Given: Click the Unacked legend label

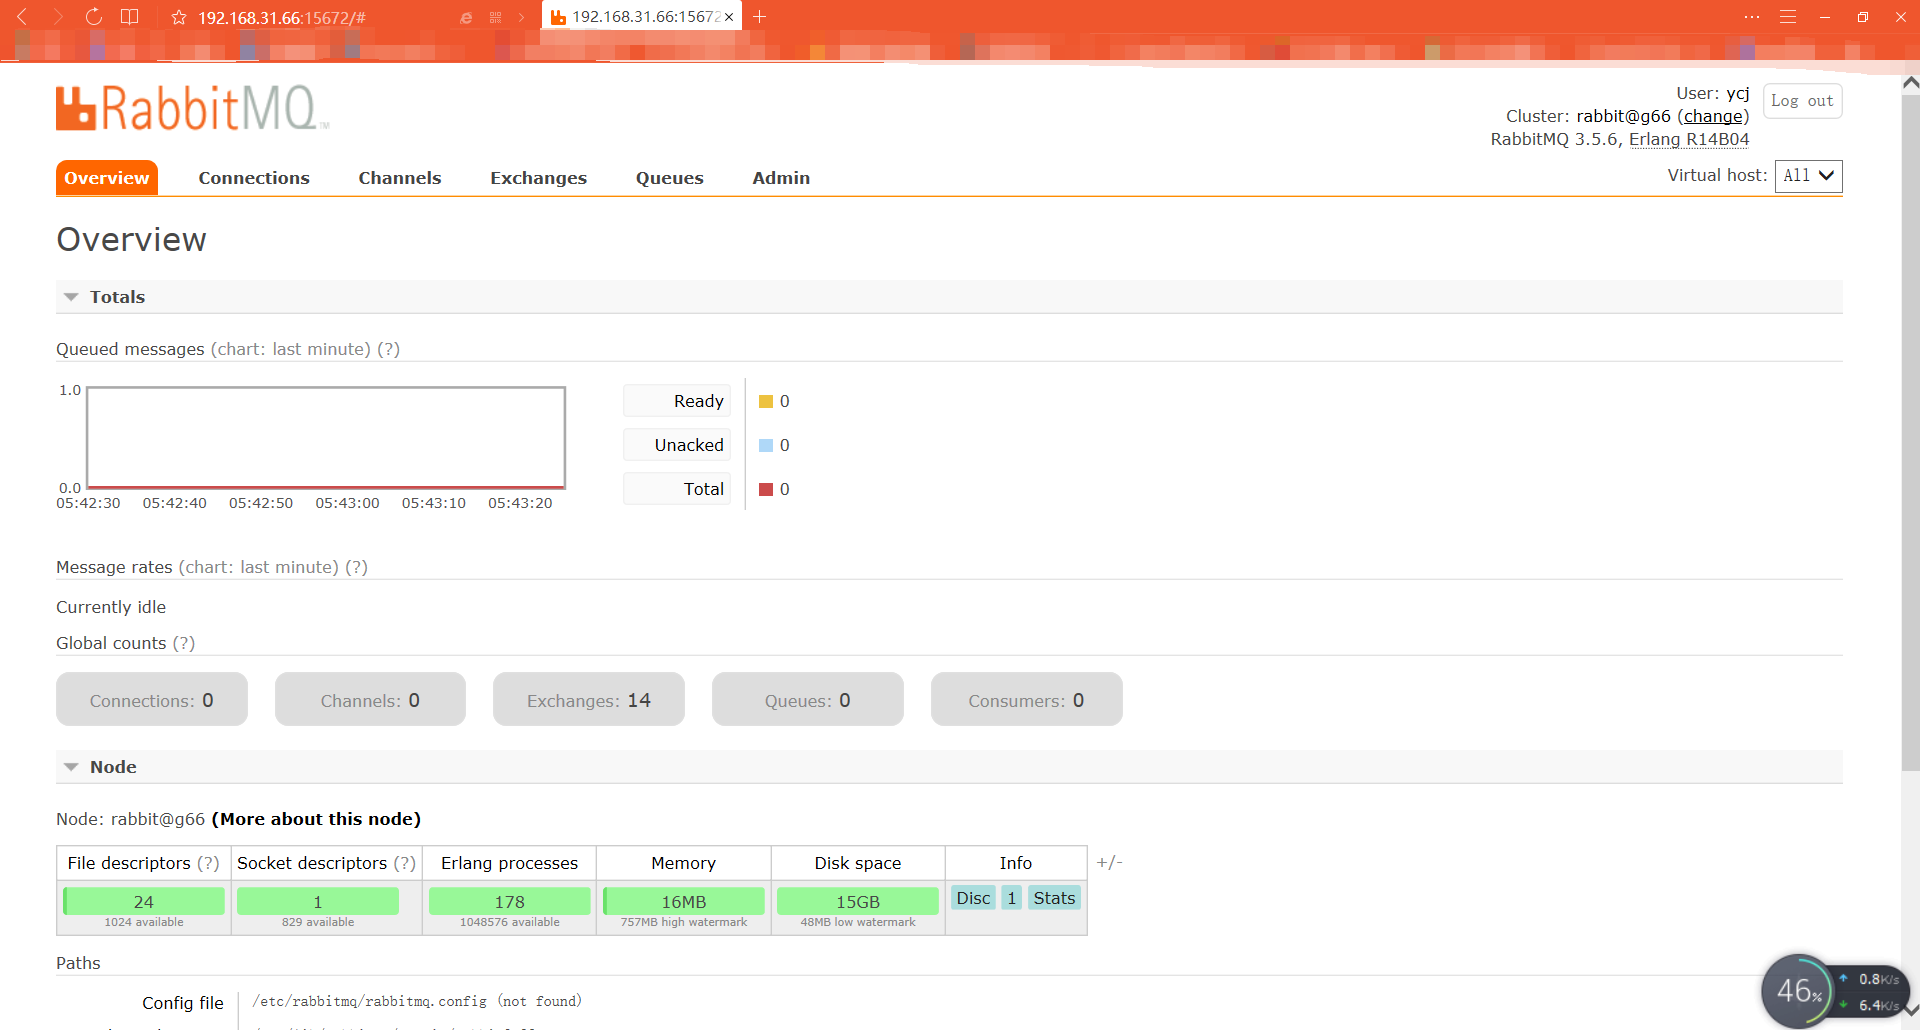Looking at the screenshot, I should click(677, 445).
